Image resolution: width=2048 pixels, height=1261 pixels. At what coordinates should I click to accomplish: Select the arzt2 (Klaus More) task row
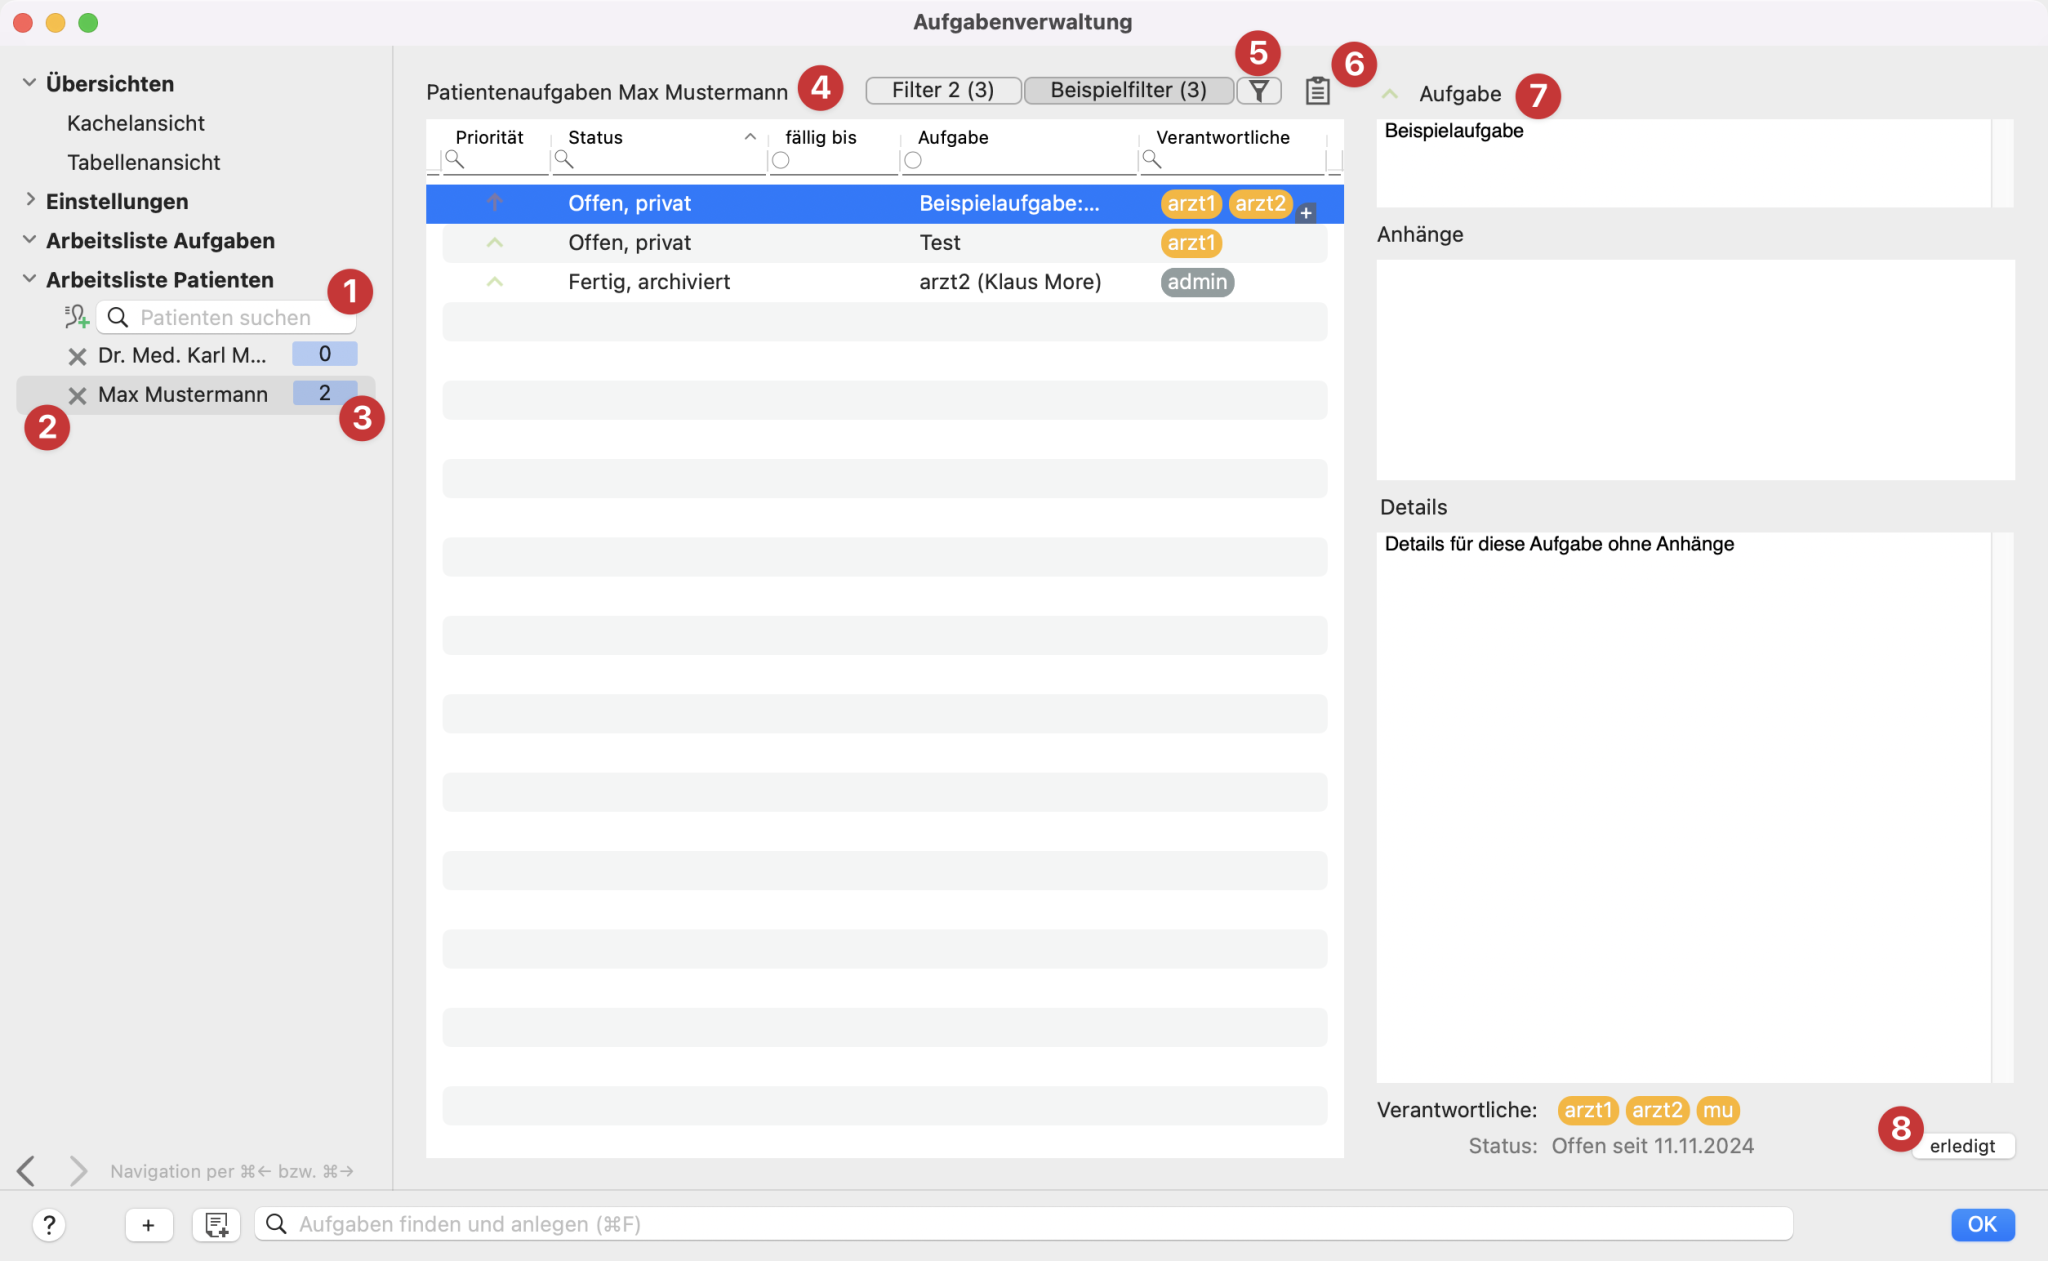[x=884, y=282]
